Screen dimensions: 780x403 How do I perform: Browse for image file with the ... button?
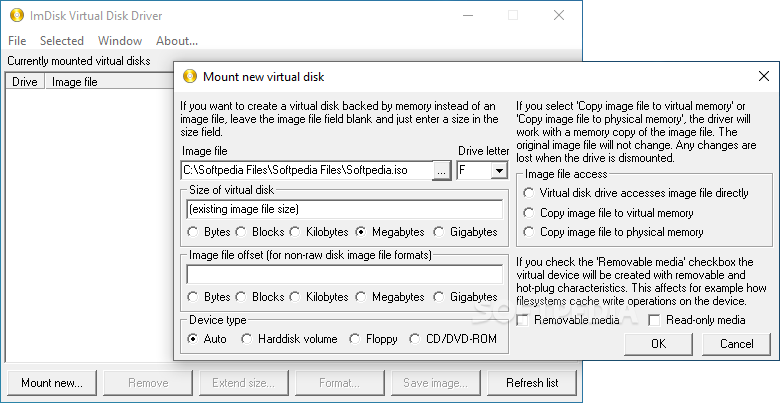441,171
